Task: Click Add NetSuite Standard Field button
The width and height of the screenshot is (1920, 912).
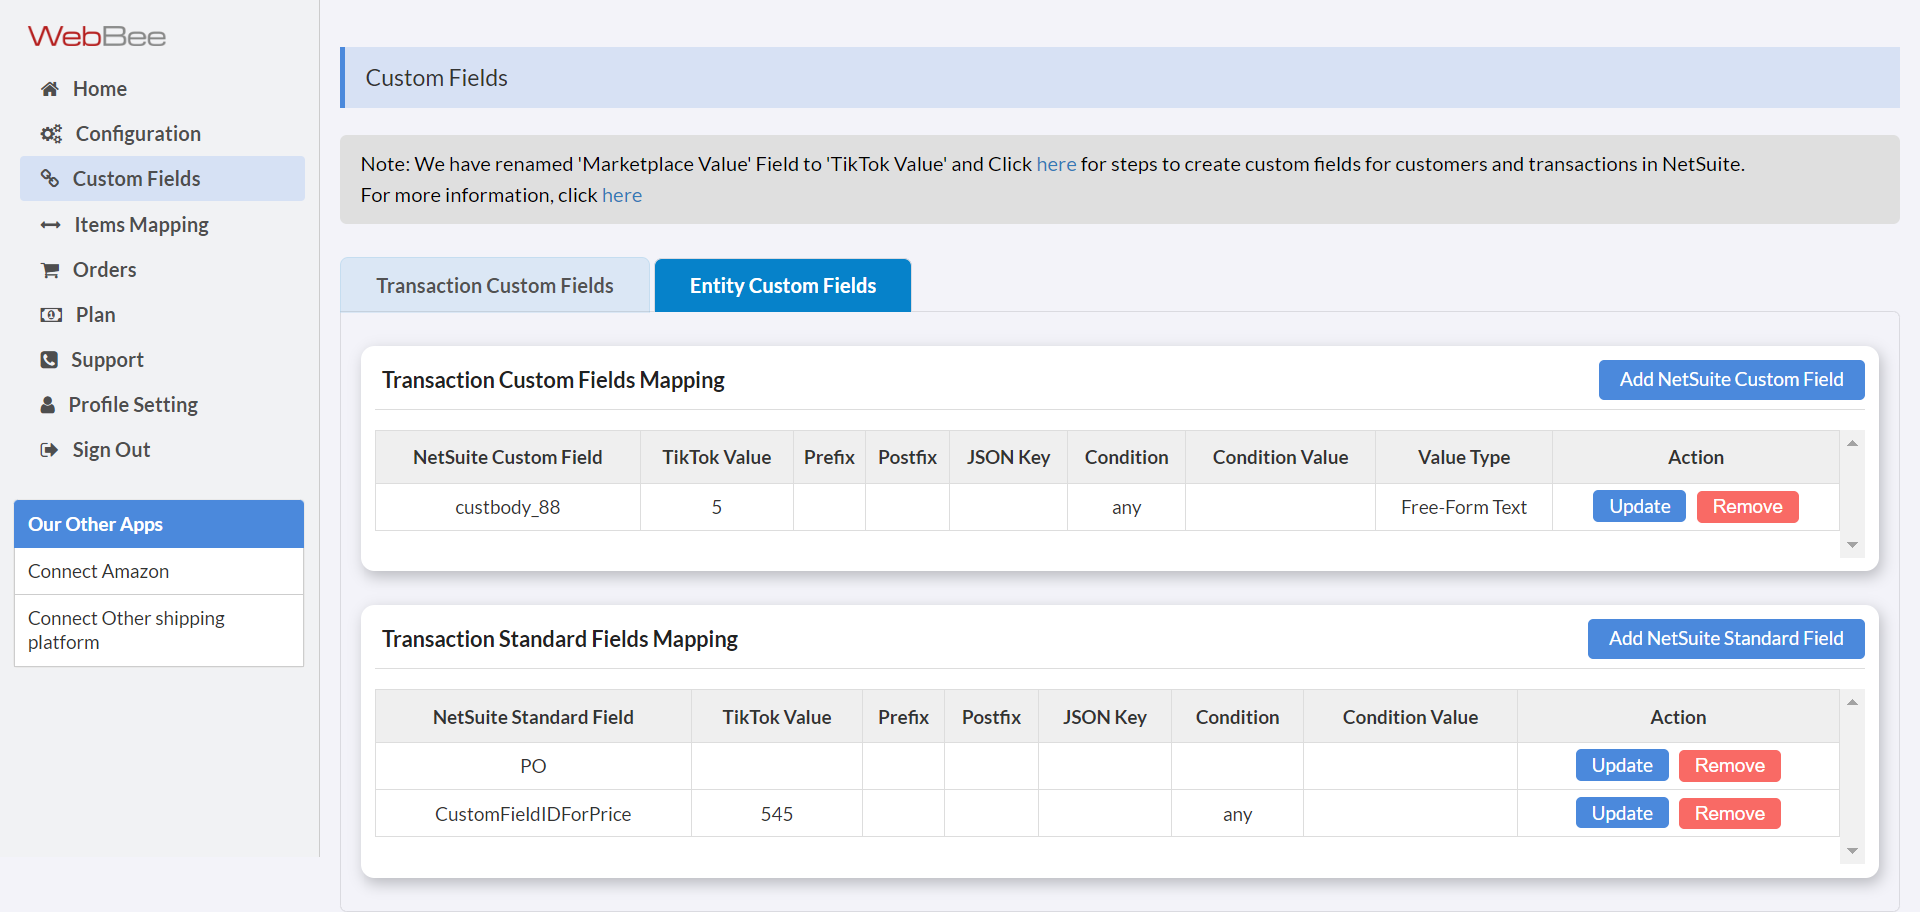Action: click(x=1725, y=638)
